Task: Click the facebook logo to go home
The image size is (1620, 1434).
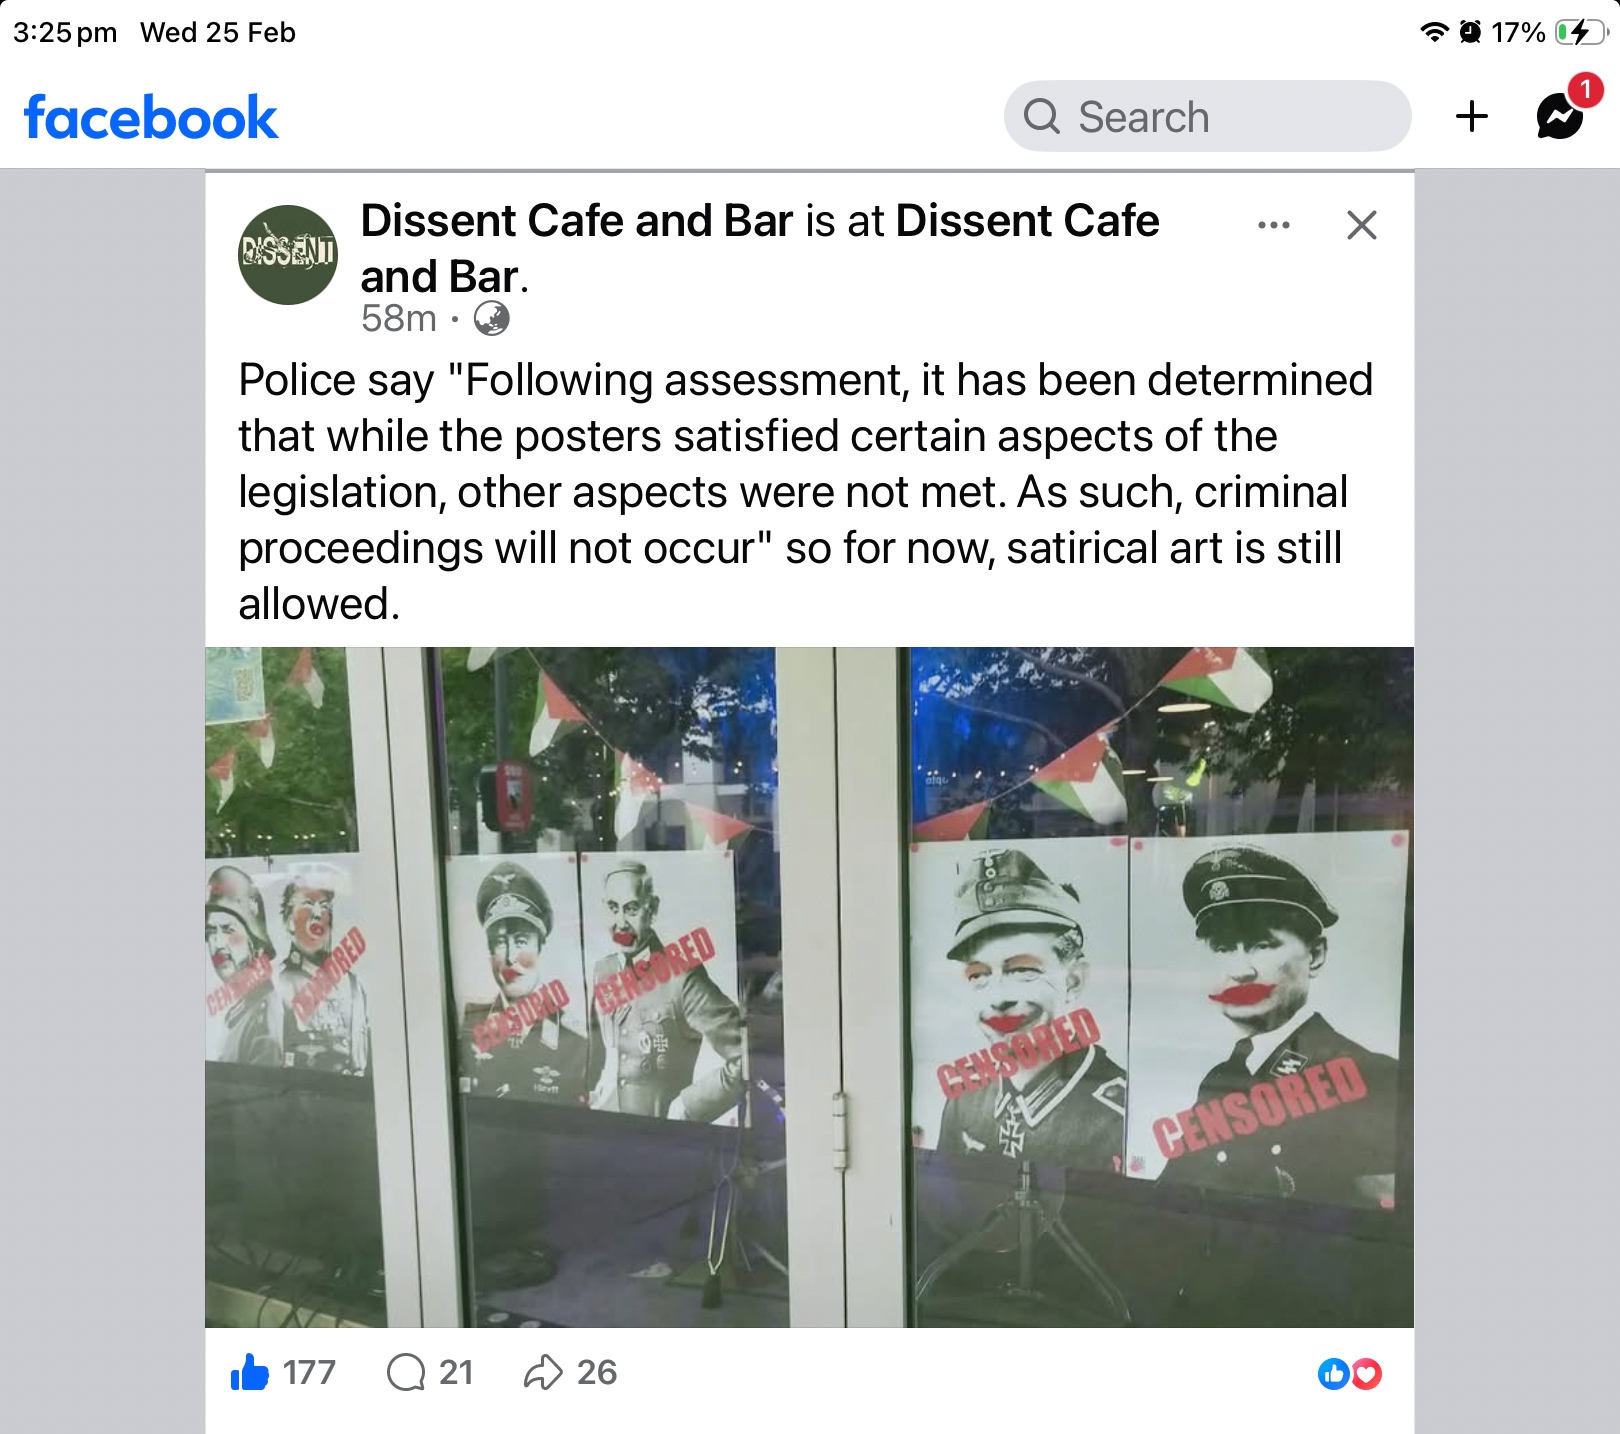Action: point(151,117)
